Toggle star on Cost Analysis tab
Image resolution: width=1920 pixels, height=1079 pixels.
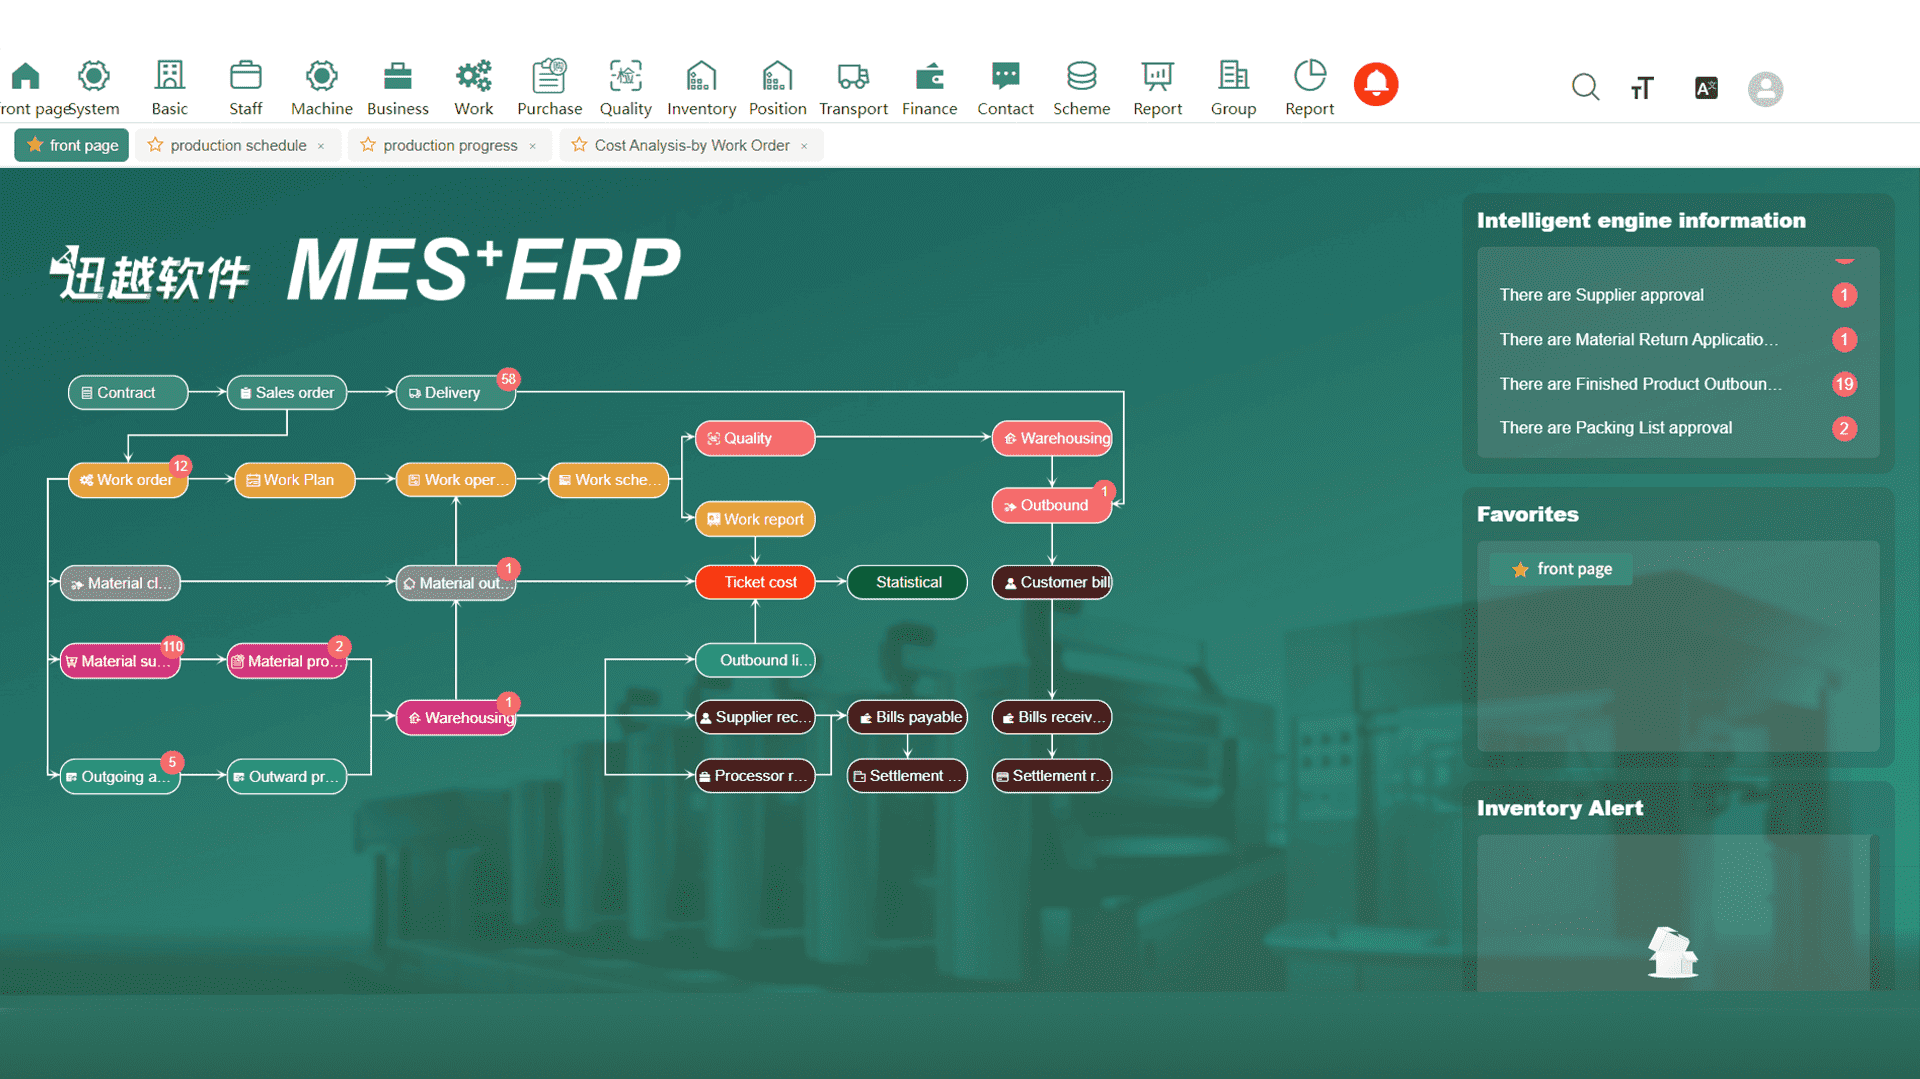[x=579, y=145]
